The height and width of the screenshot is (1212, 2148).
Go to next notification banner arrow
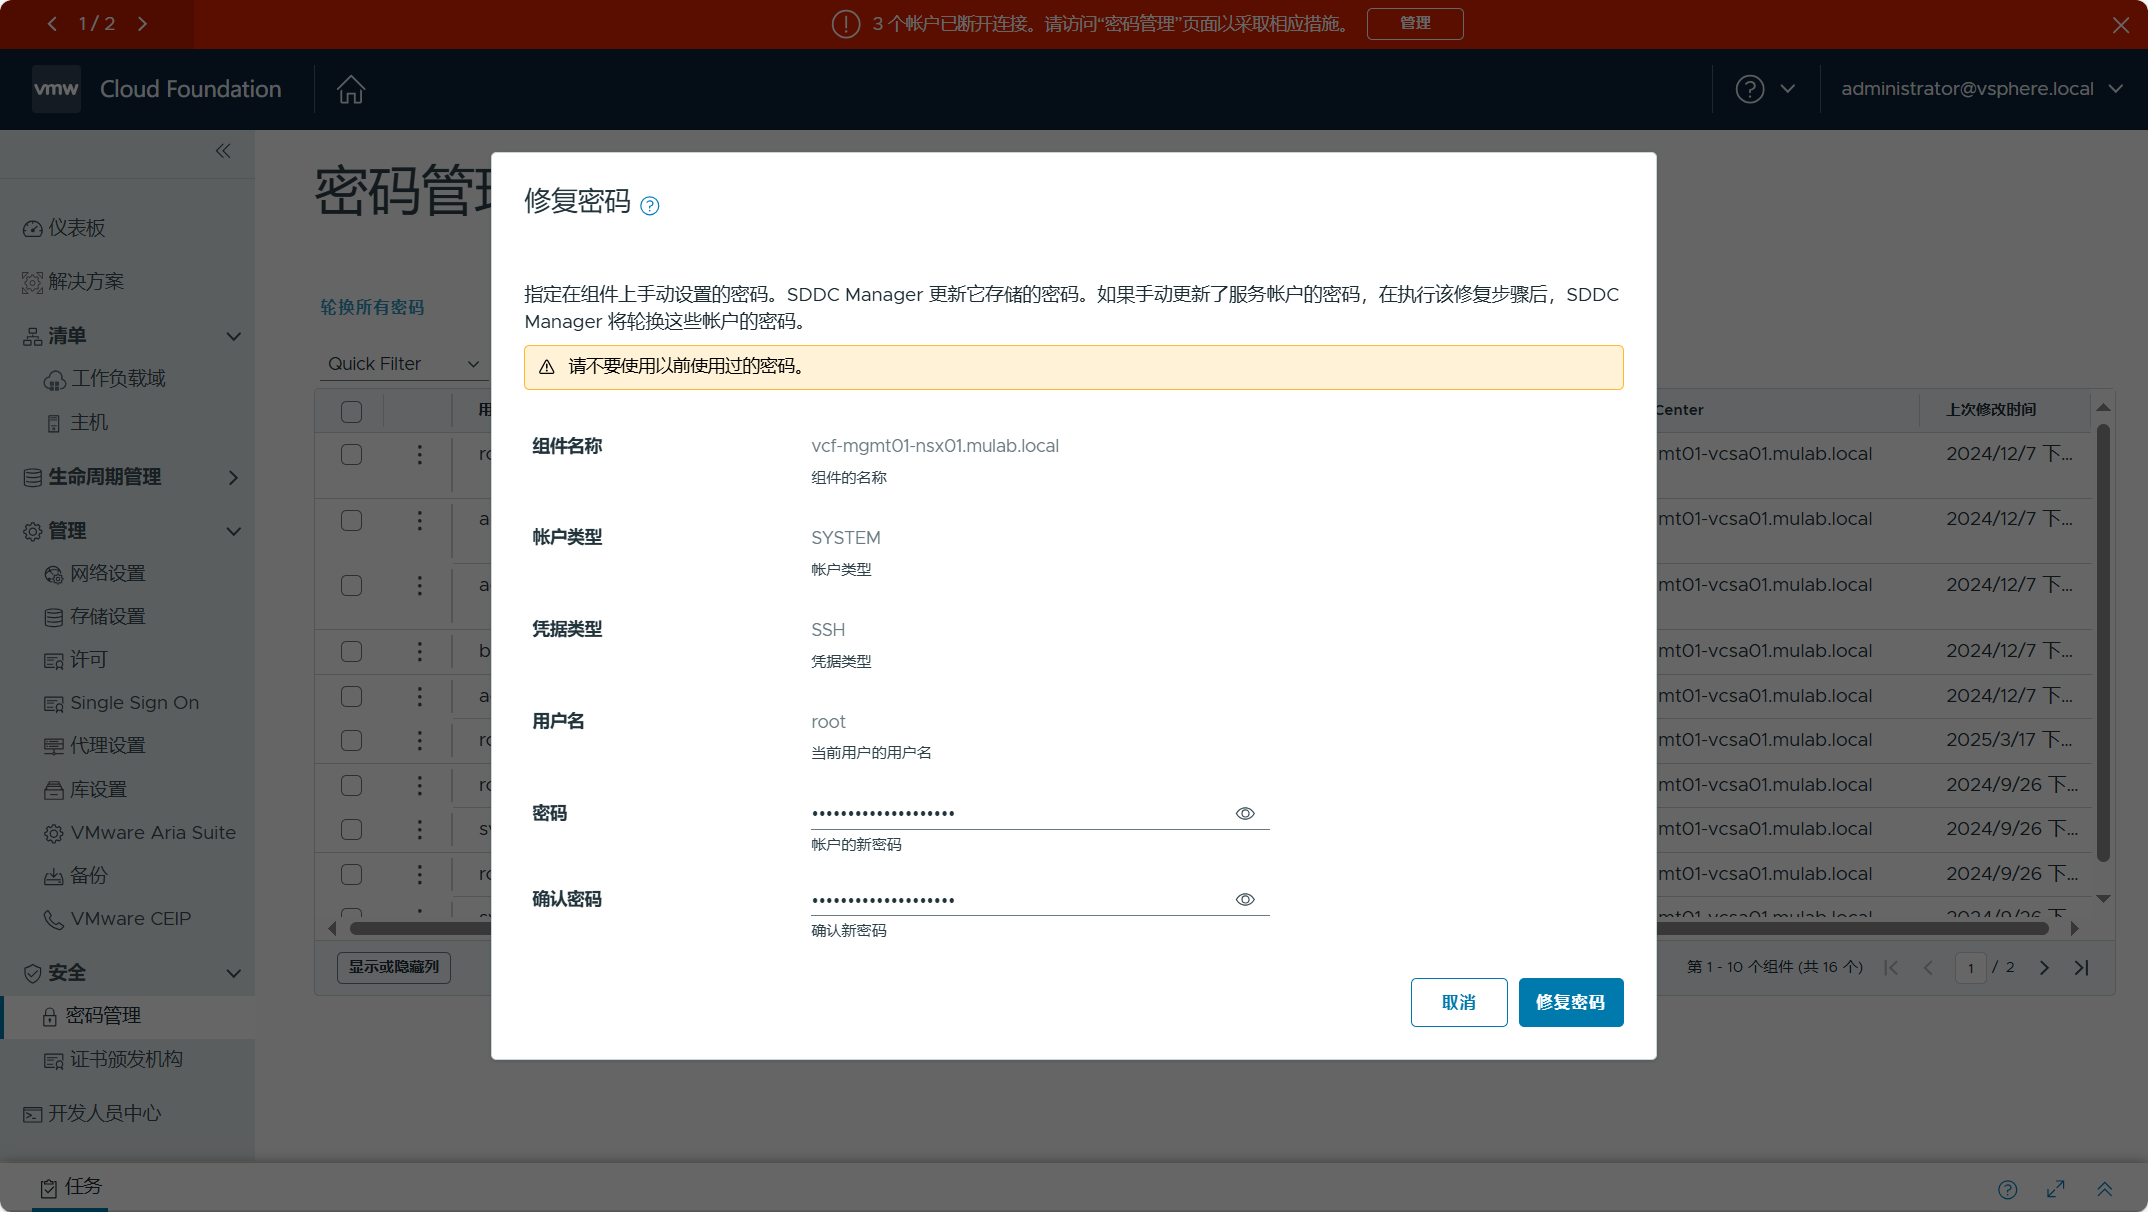pyautogui.click(x=143, y=23)
